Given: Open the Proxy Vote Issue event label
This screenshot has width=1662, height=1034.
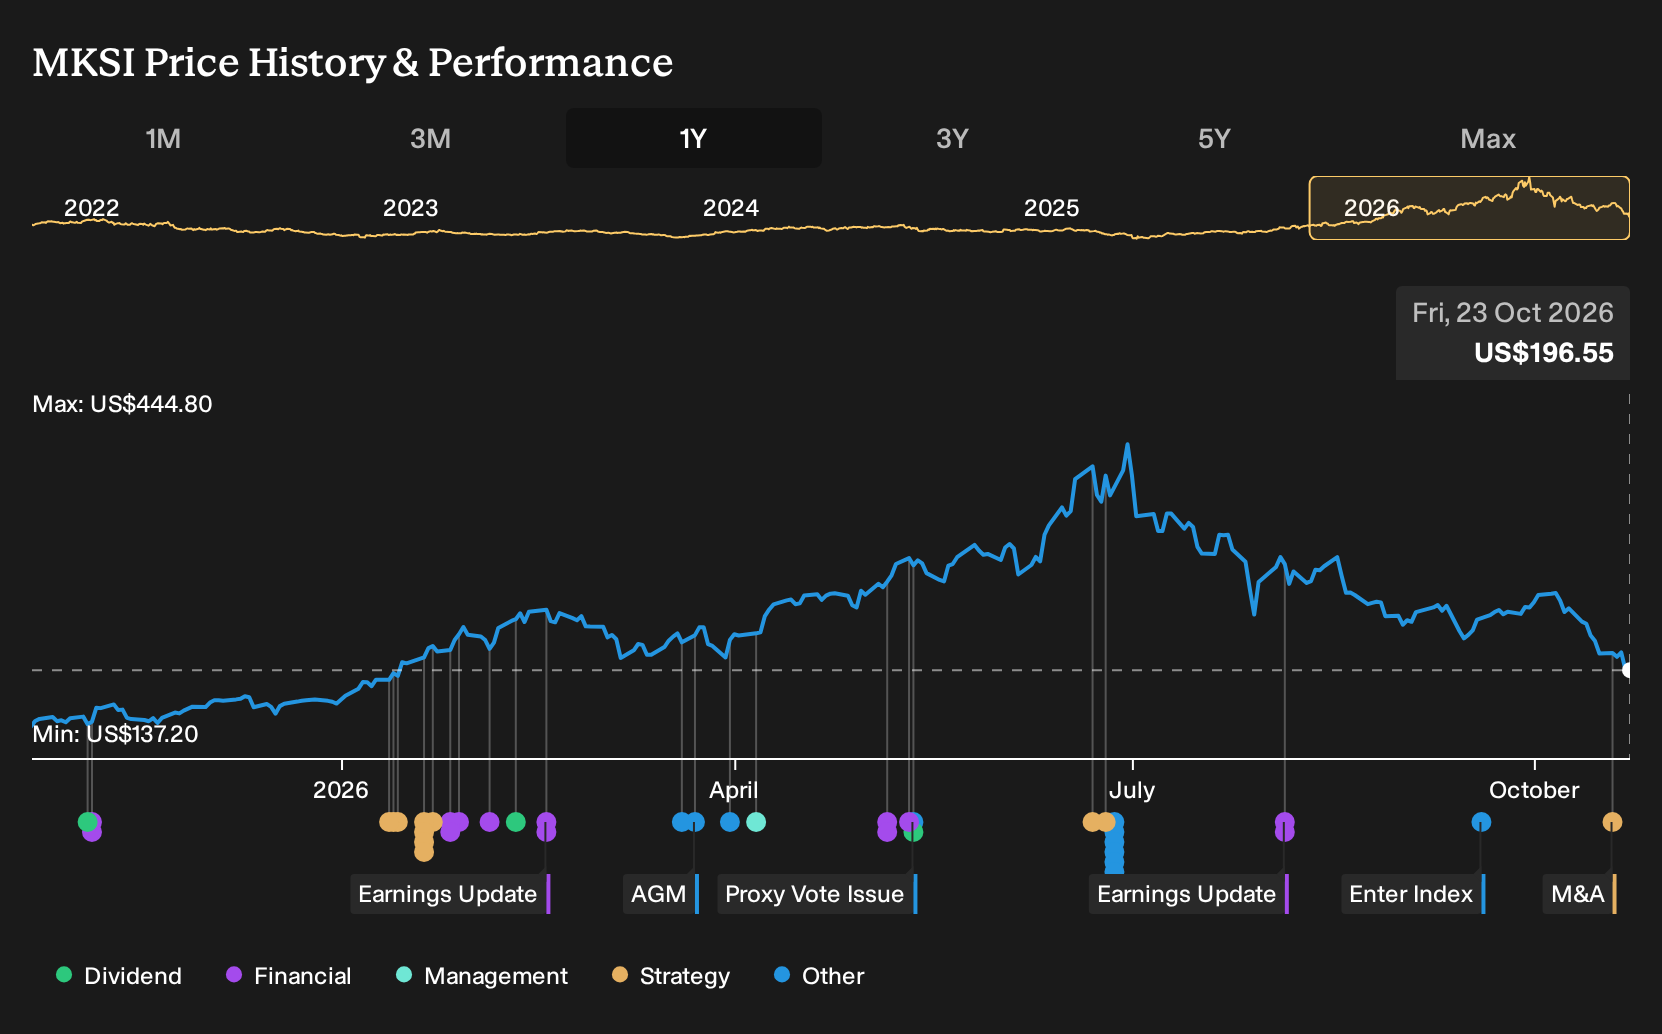Looking at the screenshot, I should click(816, 894).
